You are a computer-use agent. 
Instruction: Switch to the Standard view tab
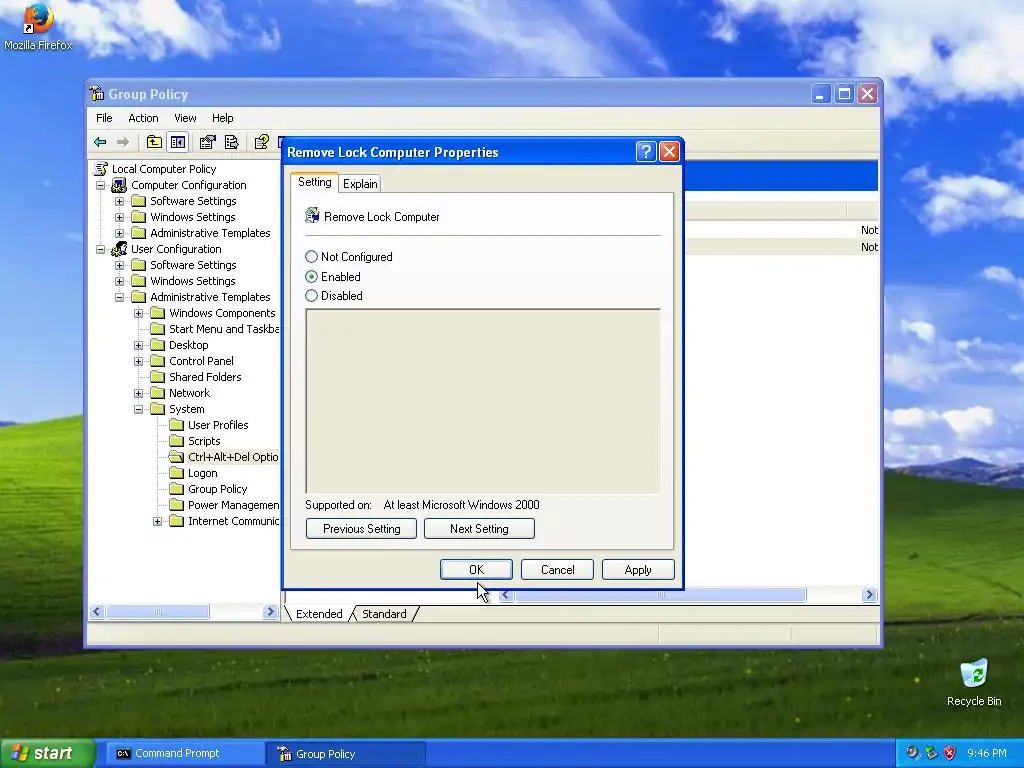pos(384,614)
